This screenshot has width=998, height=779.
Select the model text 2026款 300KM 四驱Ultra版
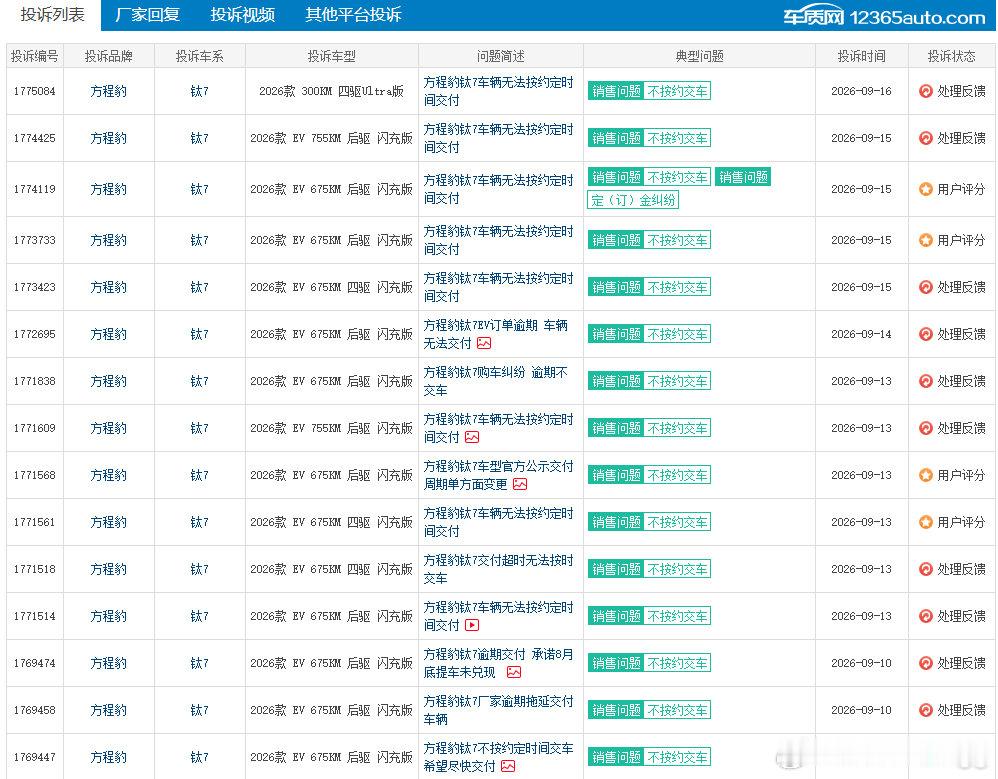click(x=331, y=92)
